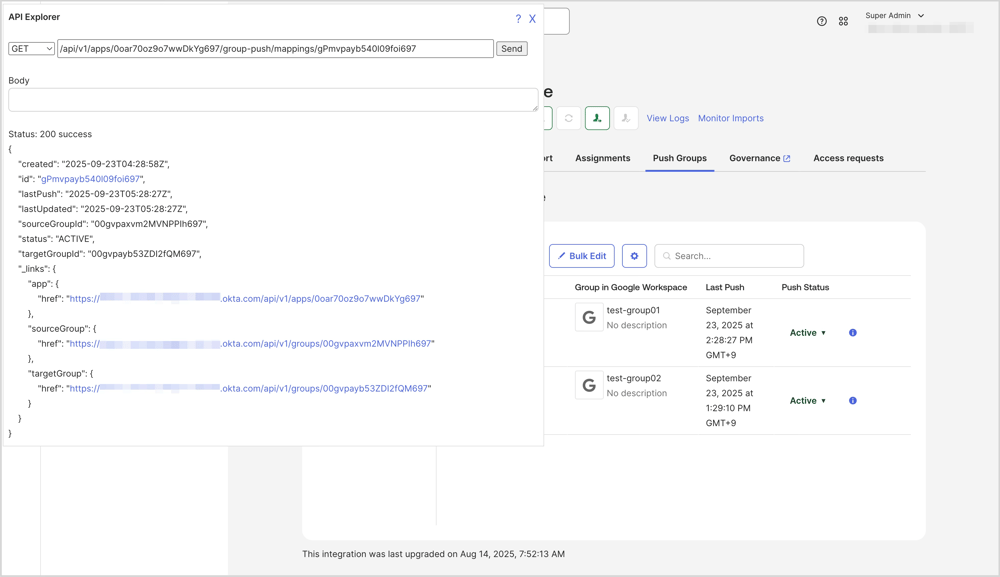Open the API Explorer help question mark

point(518,18)
